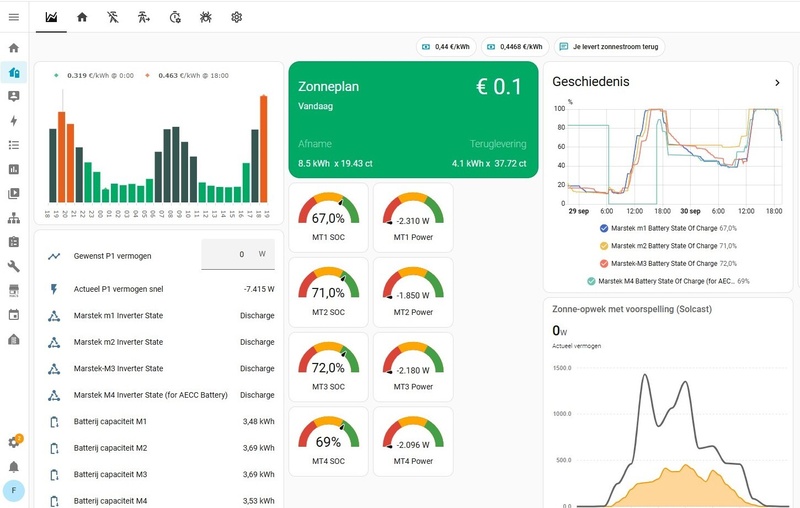Viewport: 800px width, 508px height.
Task: Open the wrench developer tools sidebar icon
Action: point(14,266)
